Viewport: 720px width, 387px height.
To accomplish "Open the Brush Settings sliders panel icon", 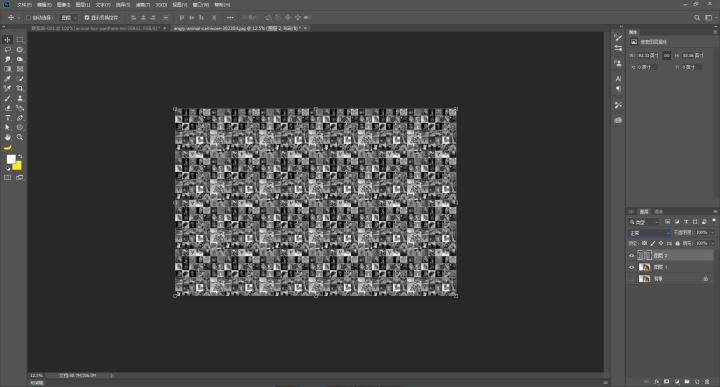I will pyautogui.click(x=618, y=48).
